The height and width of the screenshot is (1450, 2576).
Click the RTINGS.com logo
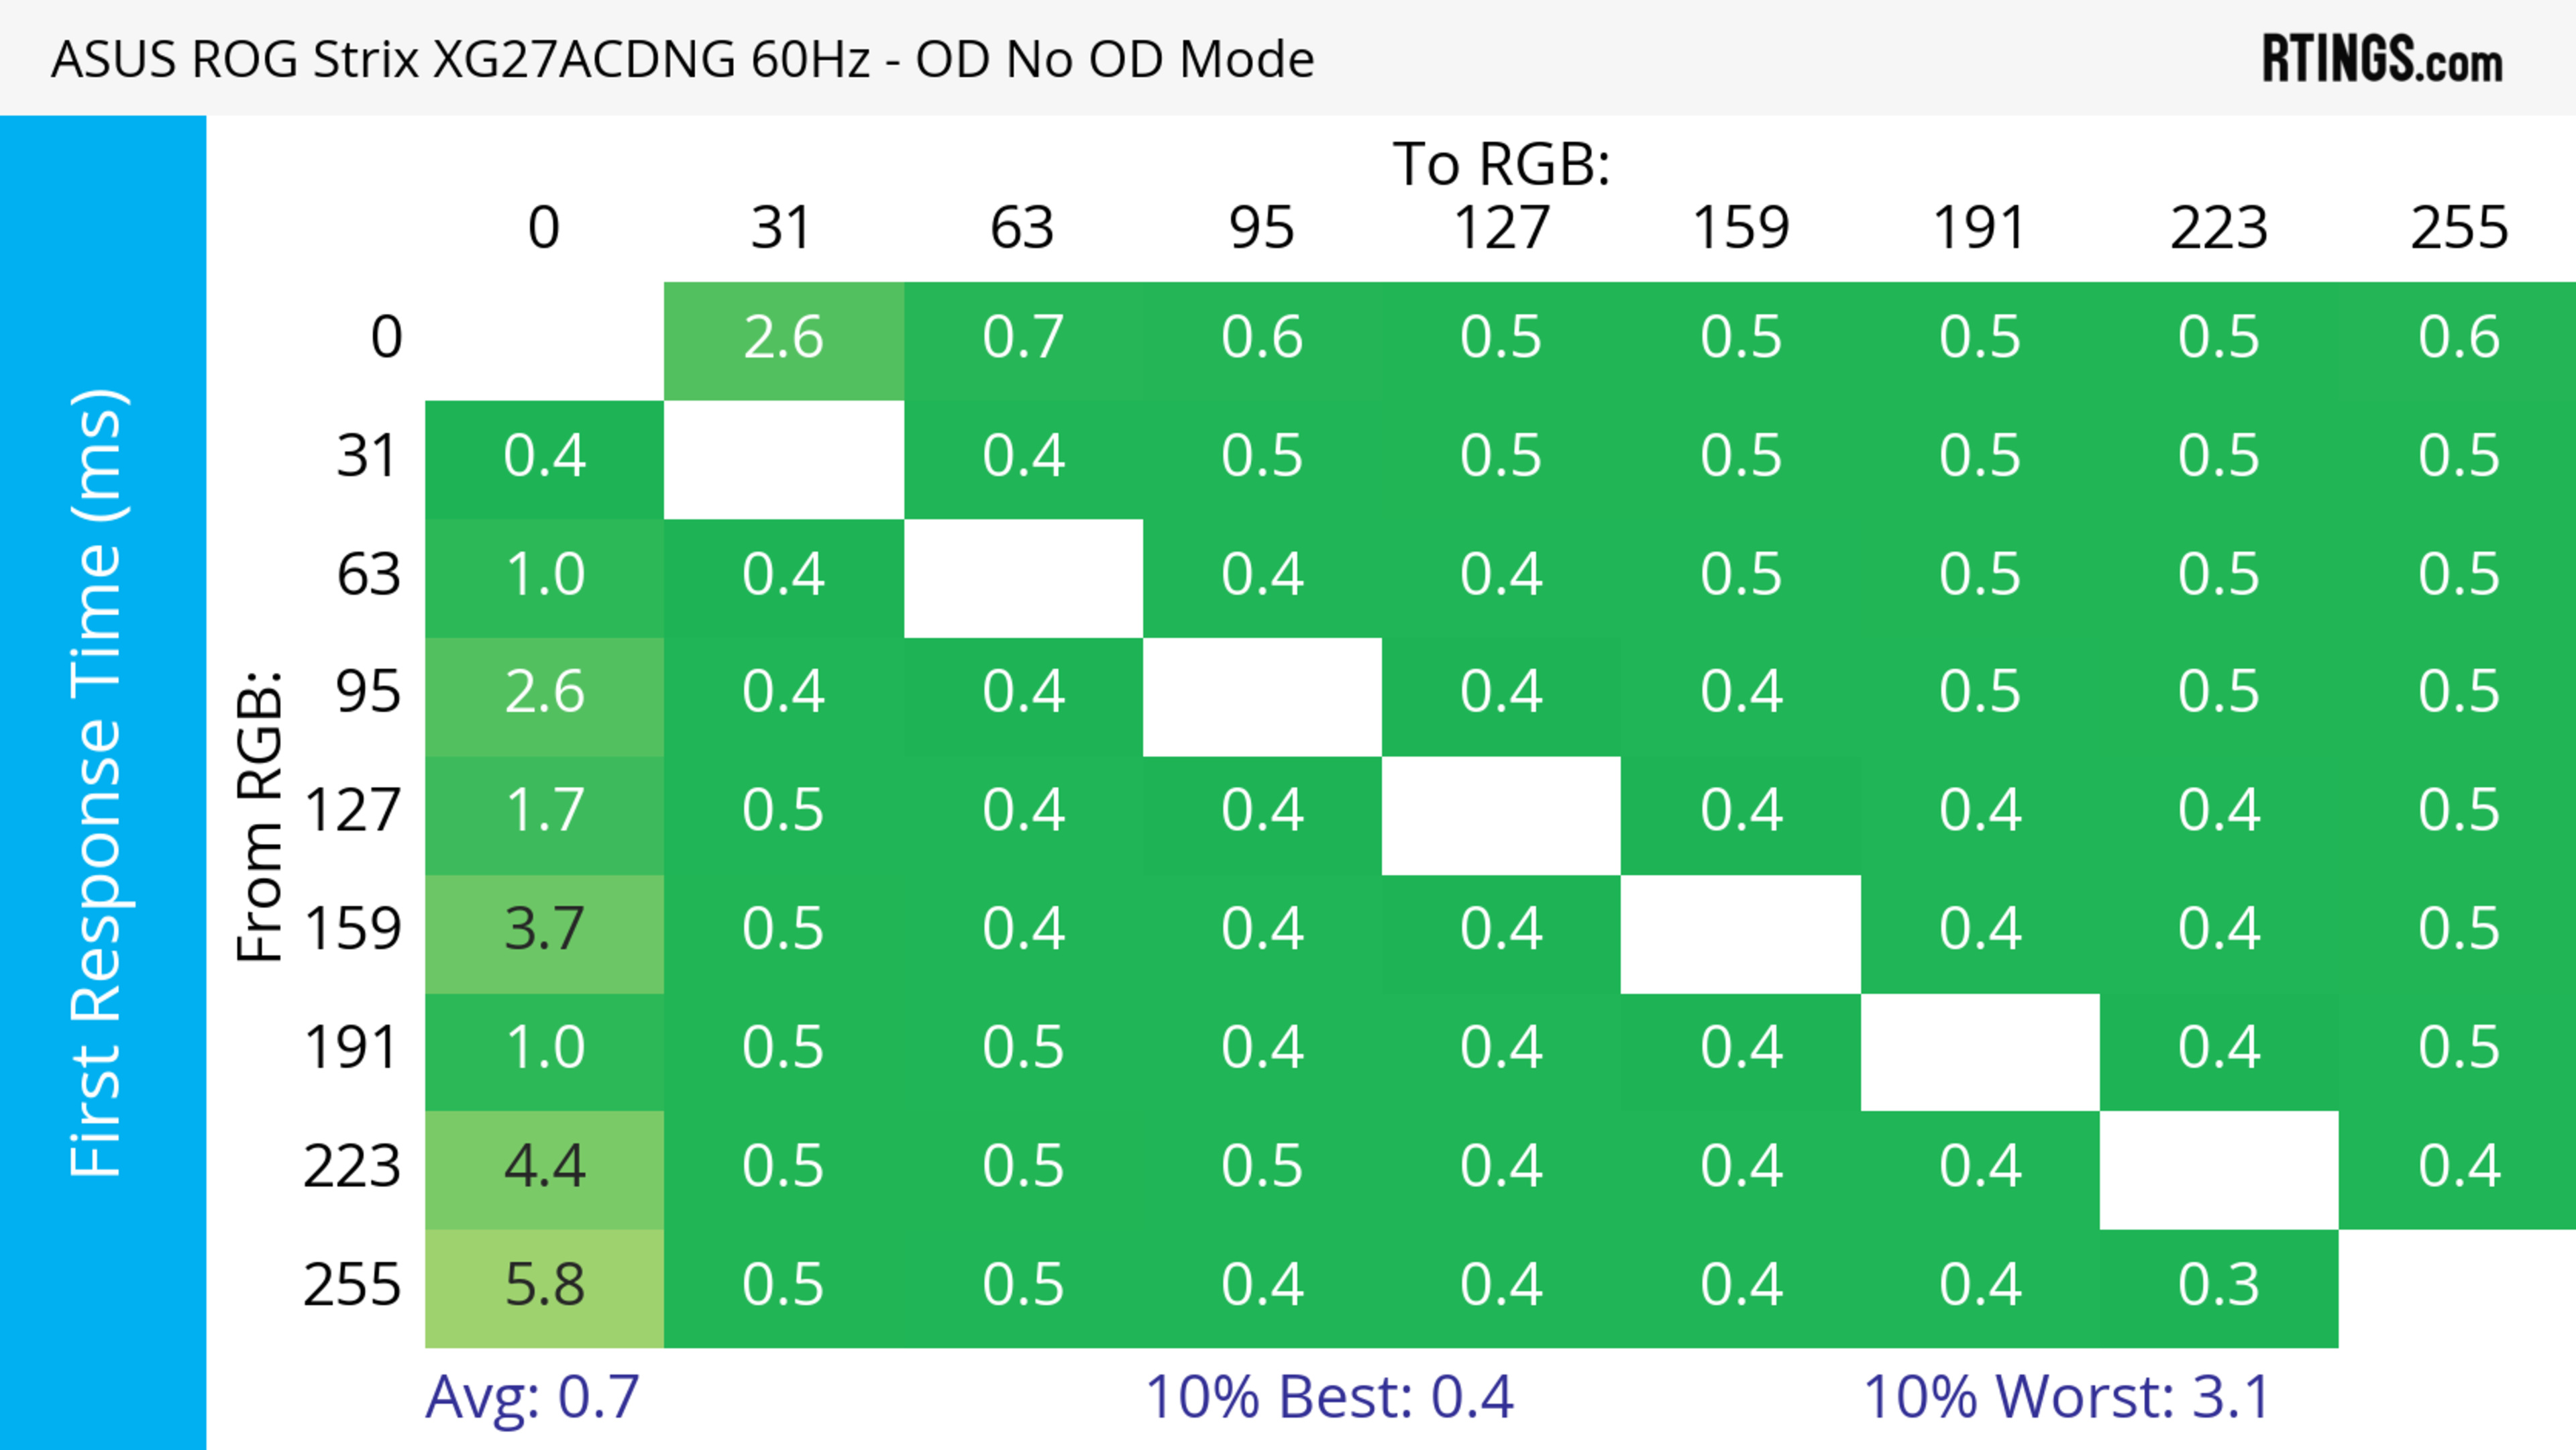pyautogui.click(x=2381, y=59)
